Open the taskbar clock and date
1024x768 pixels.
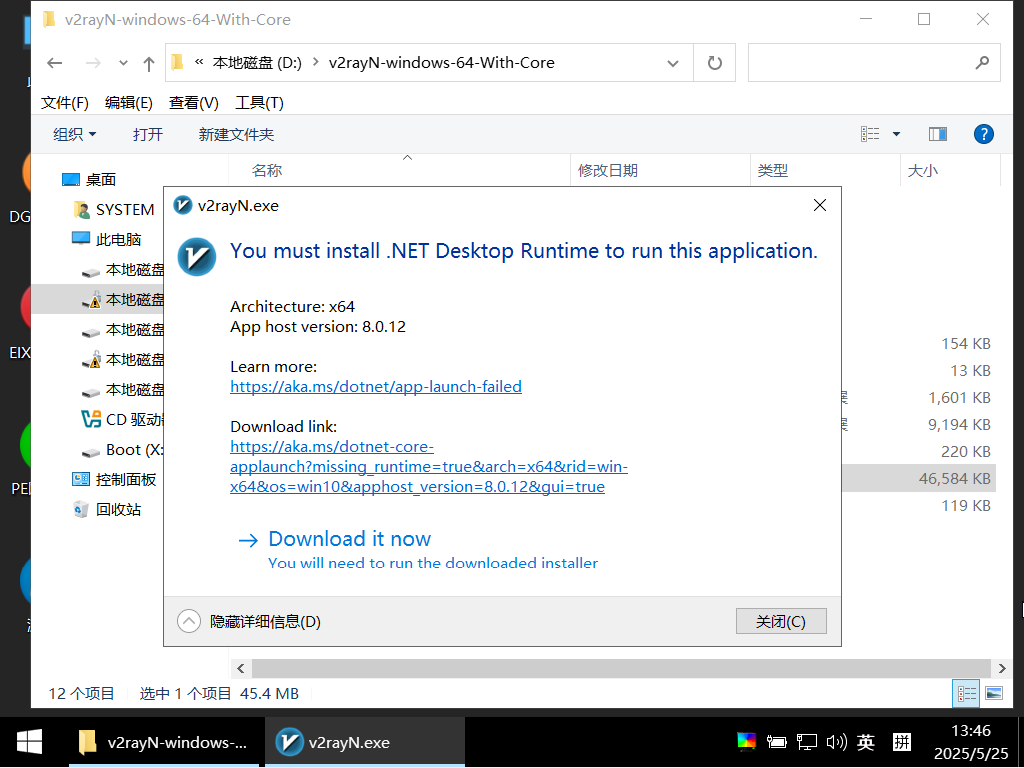click(971, 743)
